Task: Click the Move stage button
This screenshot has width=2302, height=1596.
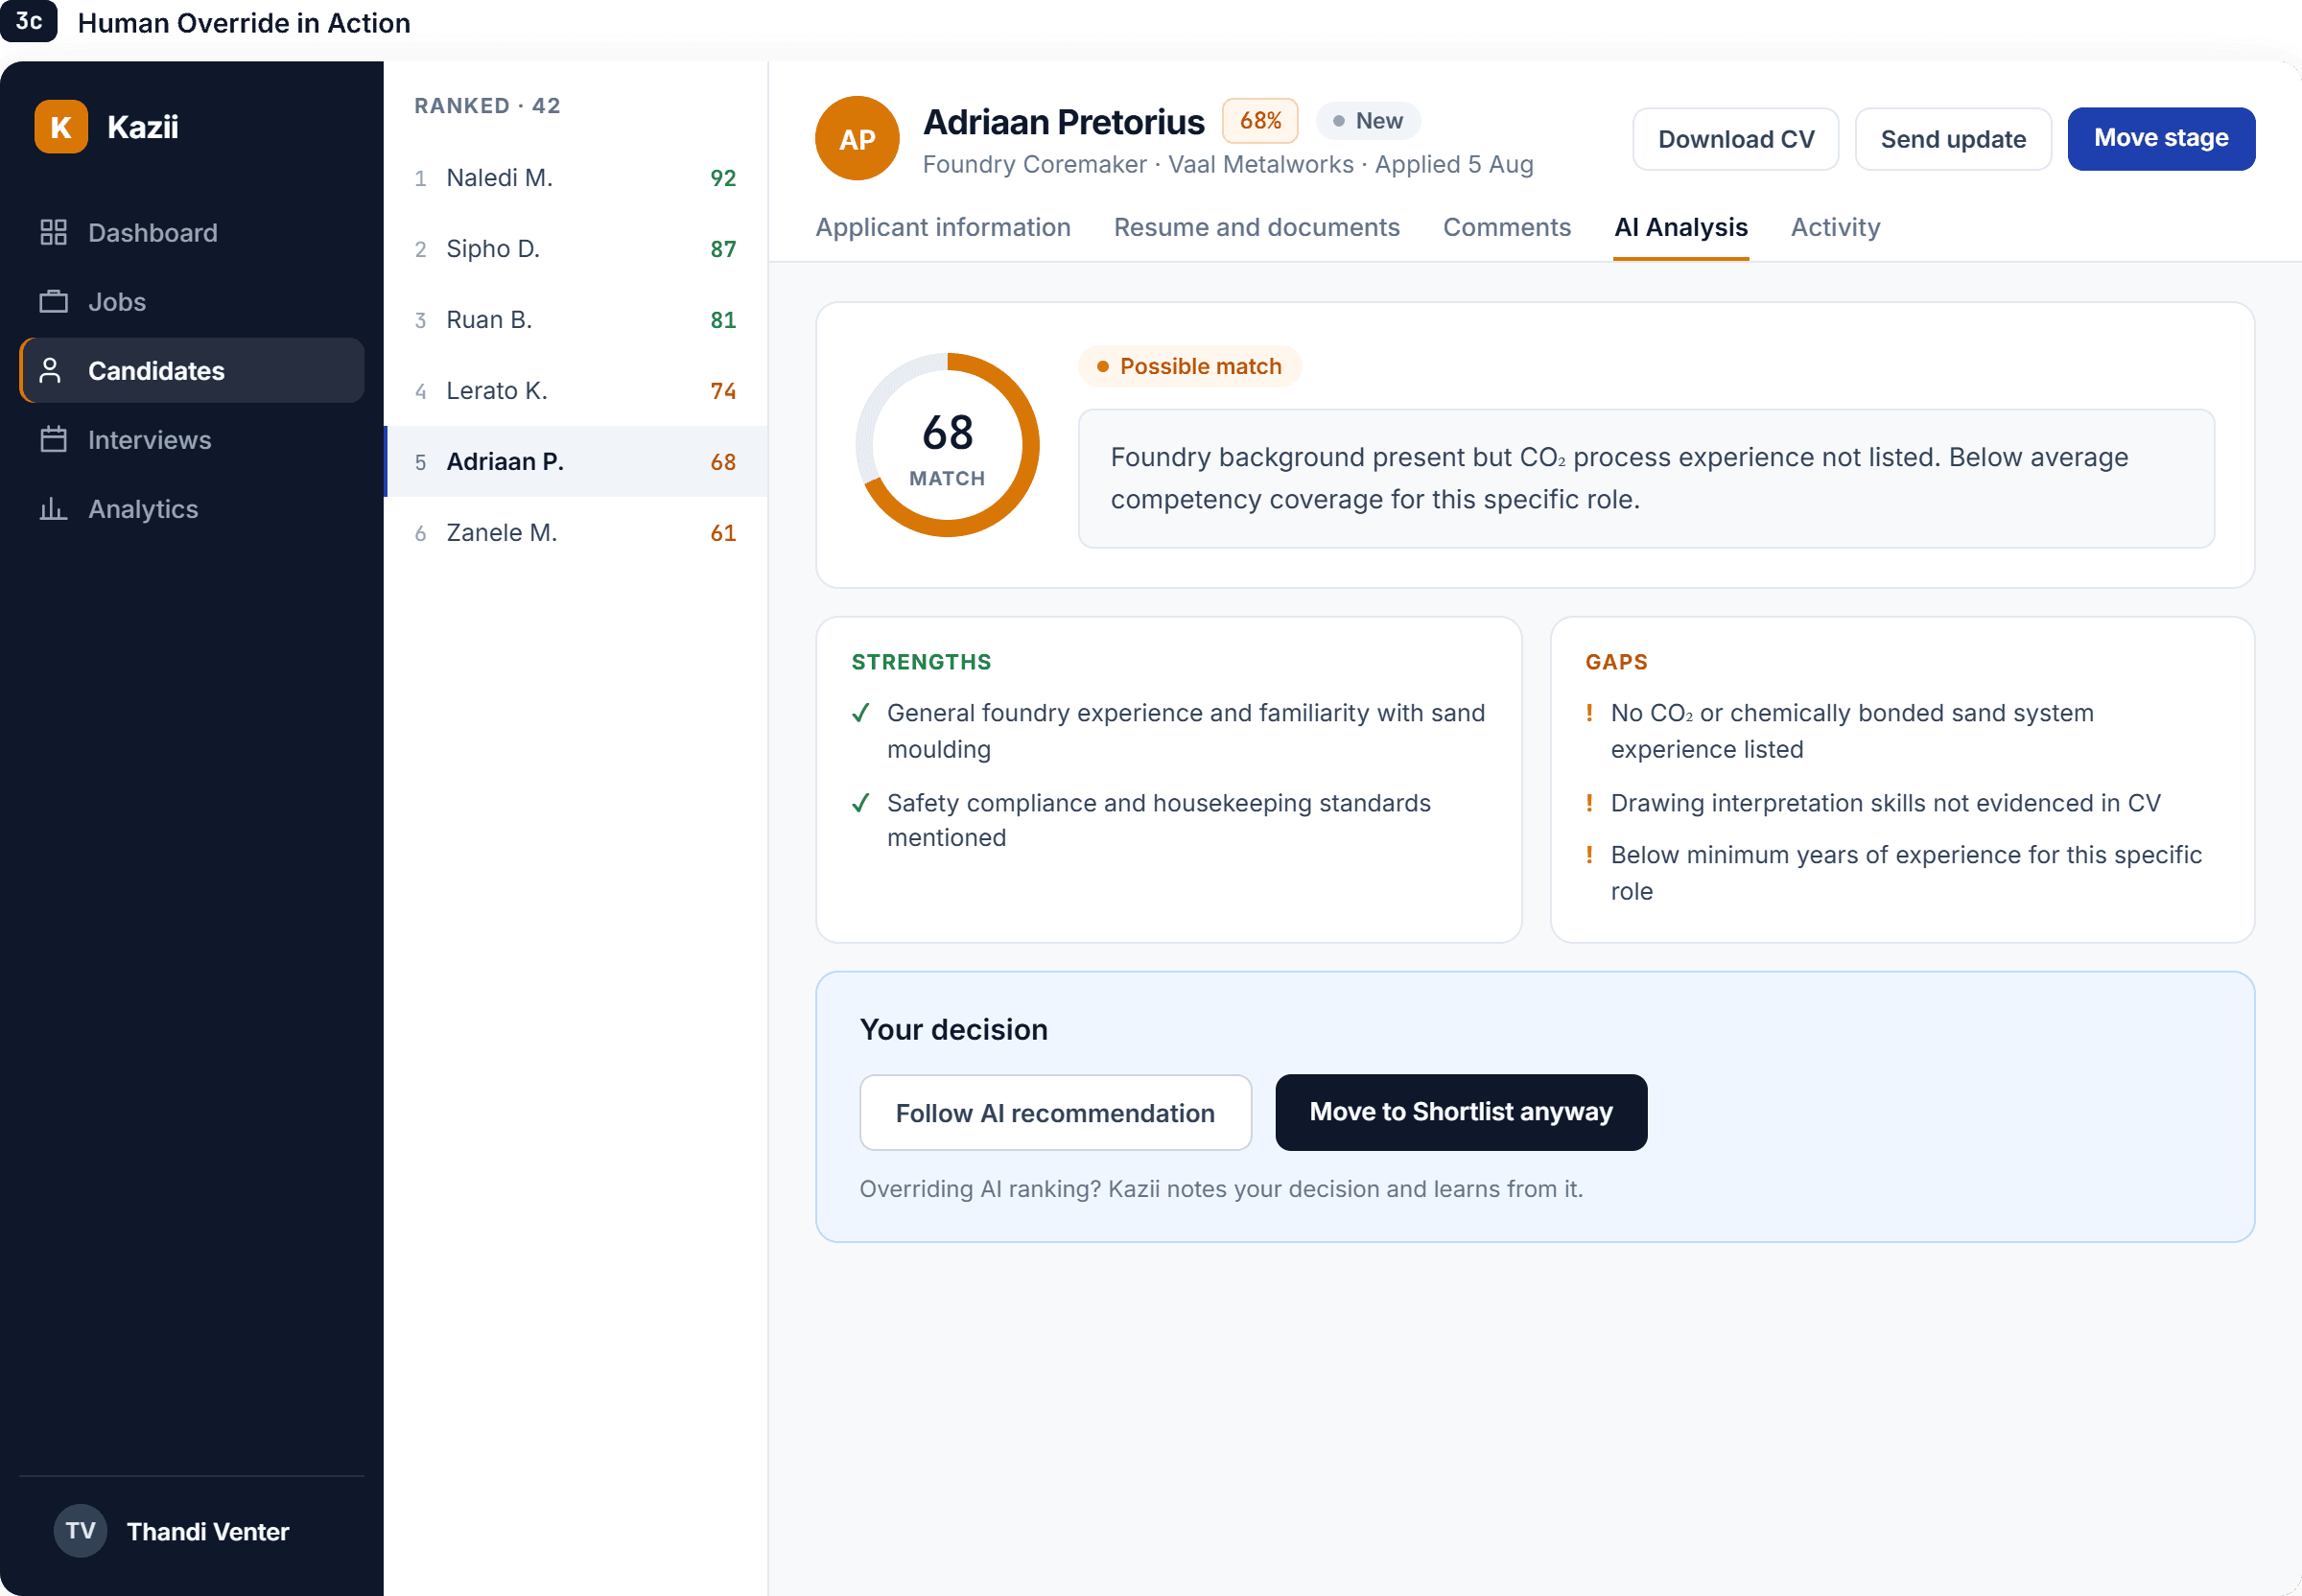Action: [x=2161, y=138]
